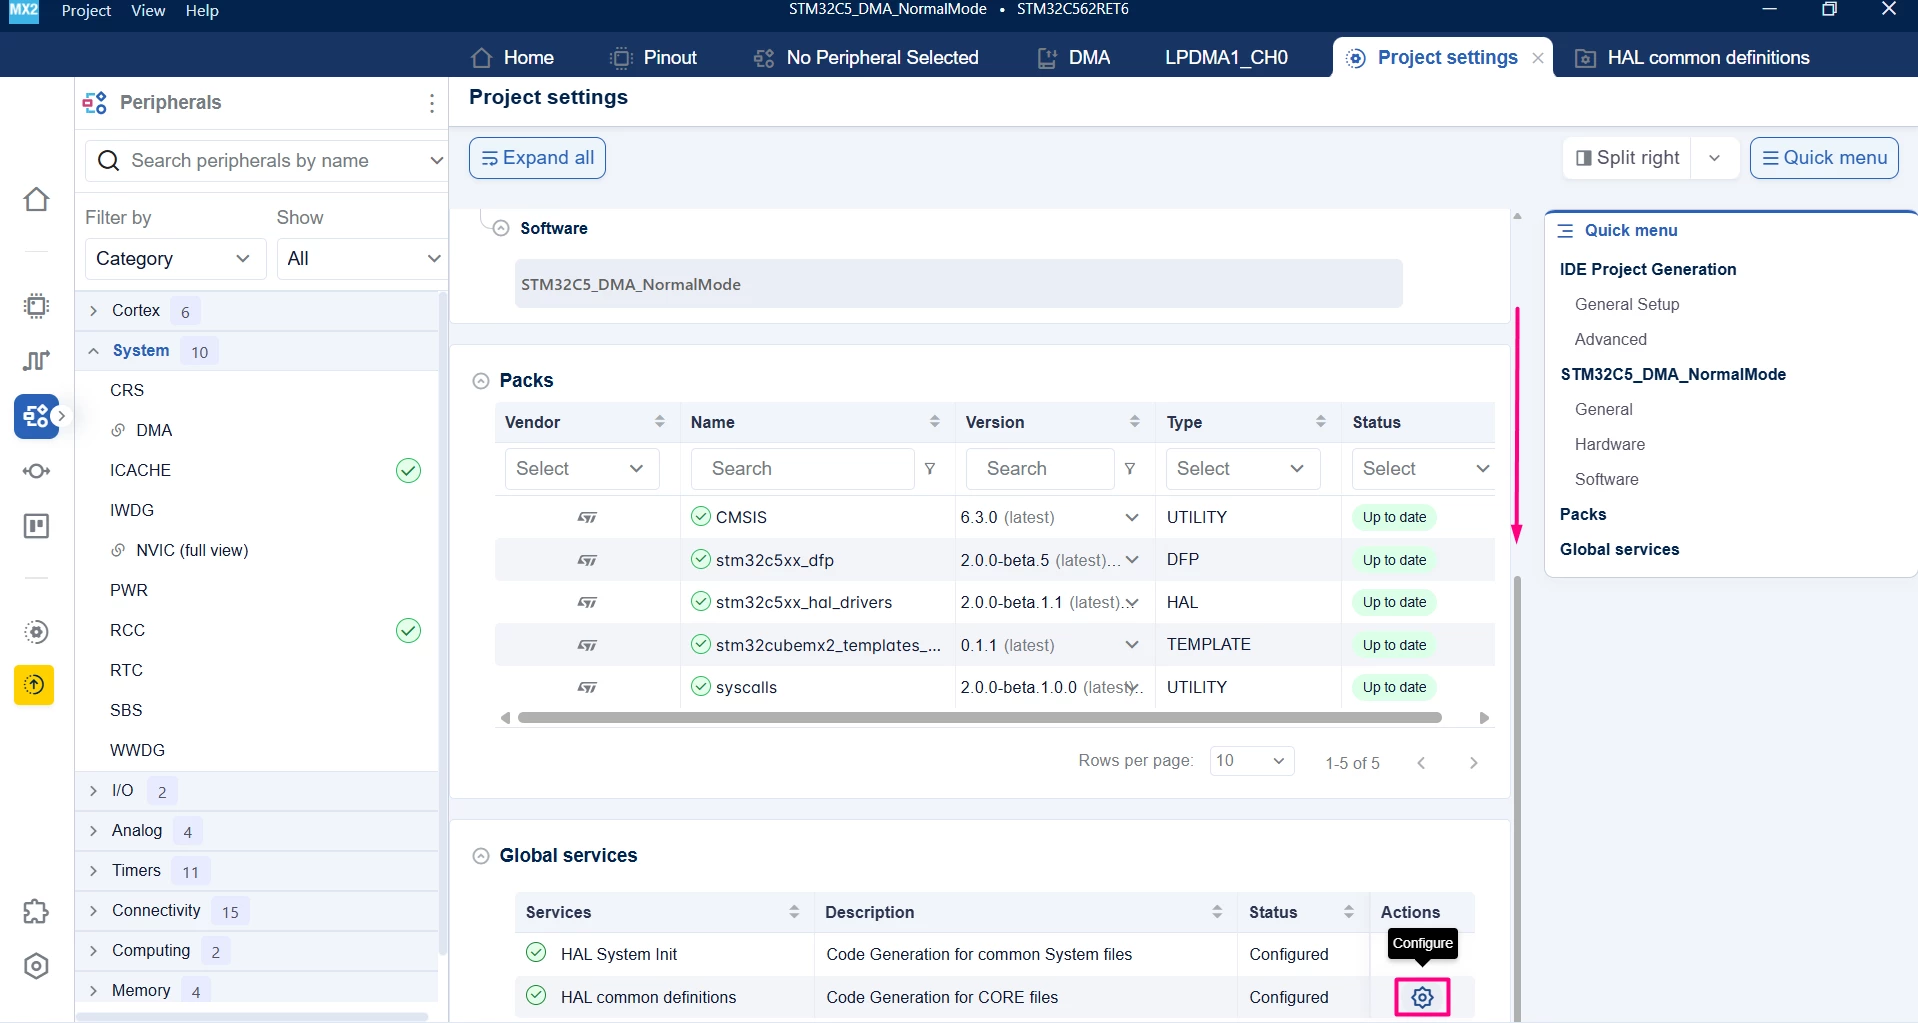Image resolution: width=1918 pixels, height=1023 pixels.
Task: Click the yellow code generation icon
Action: click(34, 685)
